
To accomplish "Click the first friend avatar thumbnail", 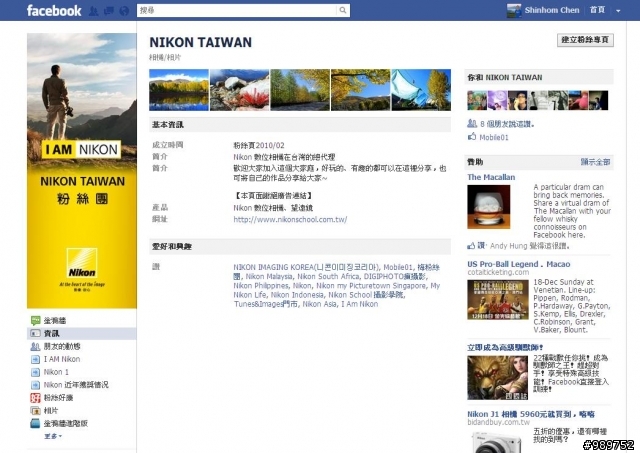I will pos(477,100).
